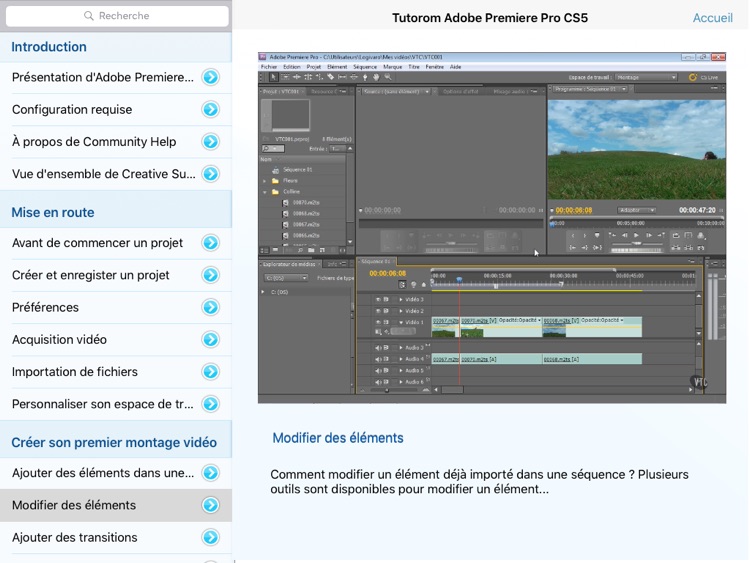
Task: Select the Mise en route section header
Action: (x=116, y=212)
